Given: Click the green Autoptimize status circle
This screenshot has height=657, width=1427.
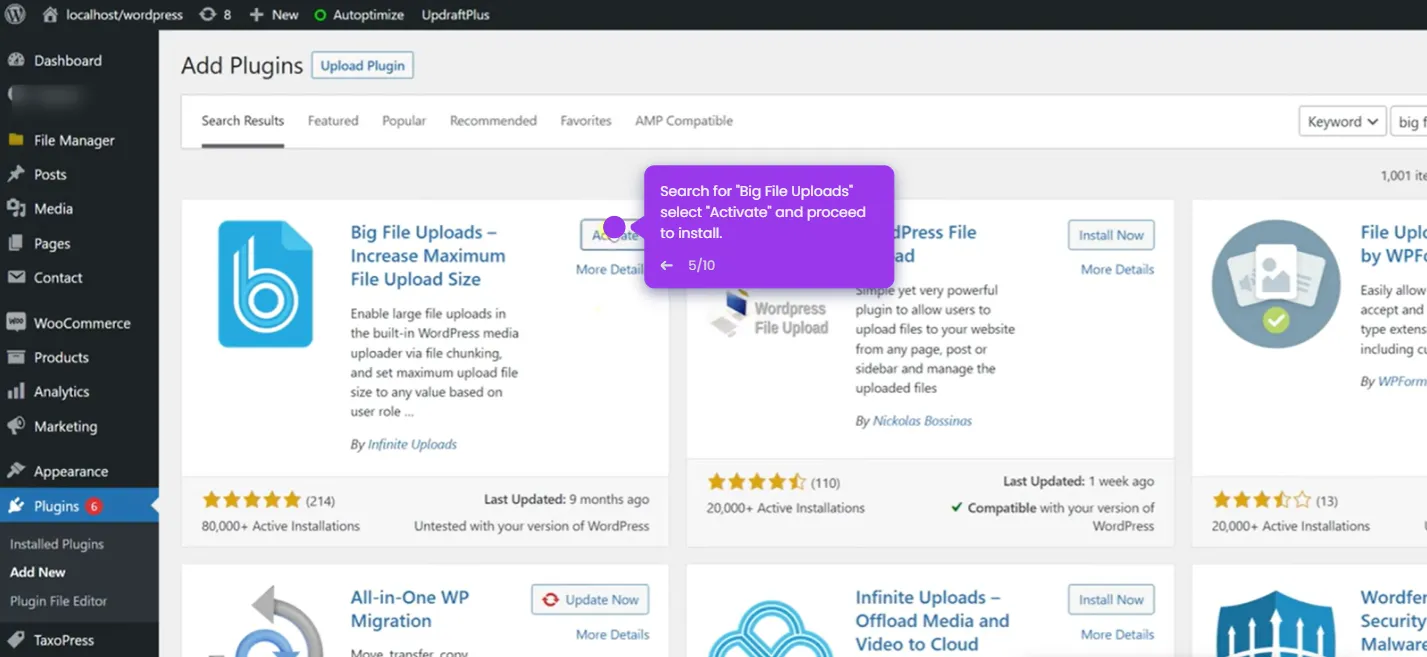Looking at the screenshot, I should coord(320,15).
